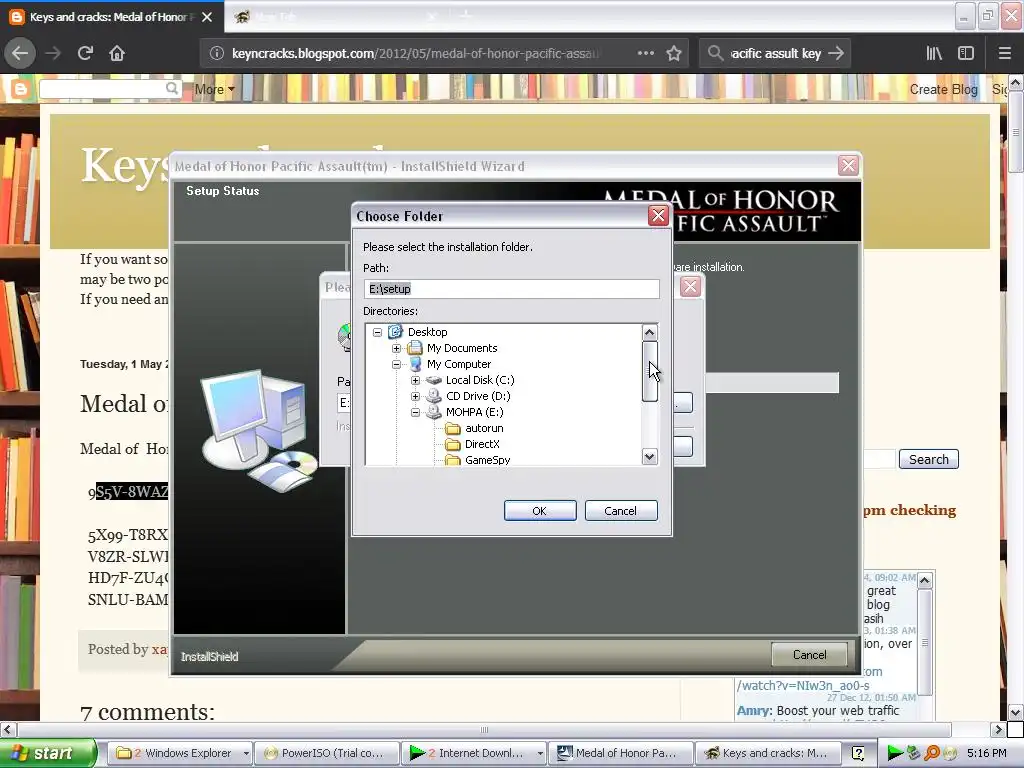1024x768 pixels.
Task: Collapse the MOHPA (E:) node
Action: 415,412
